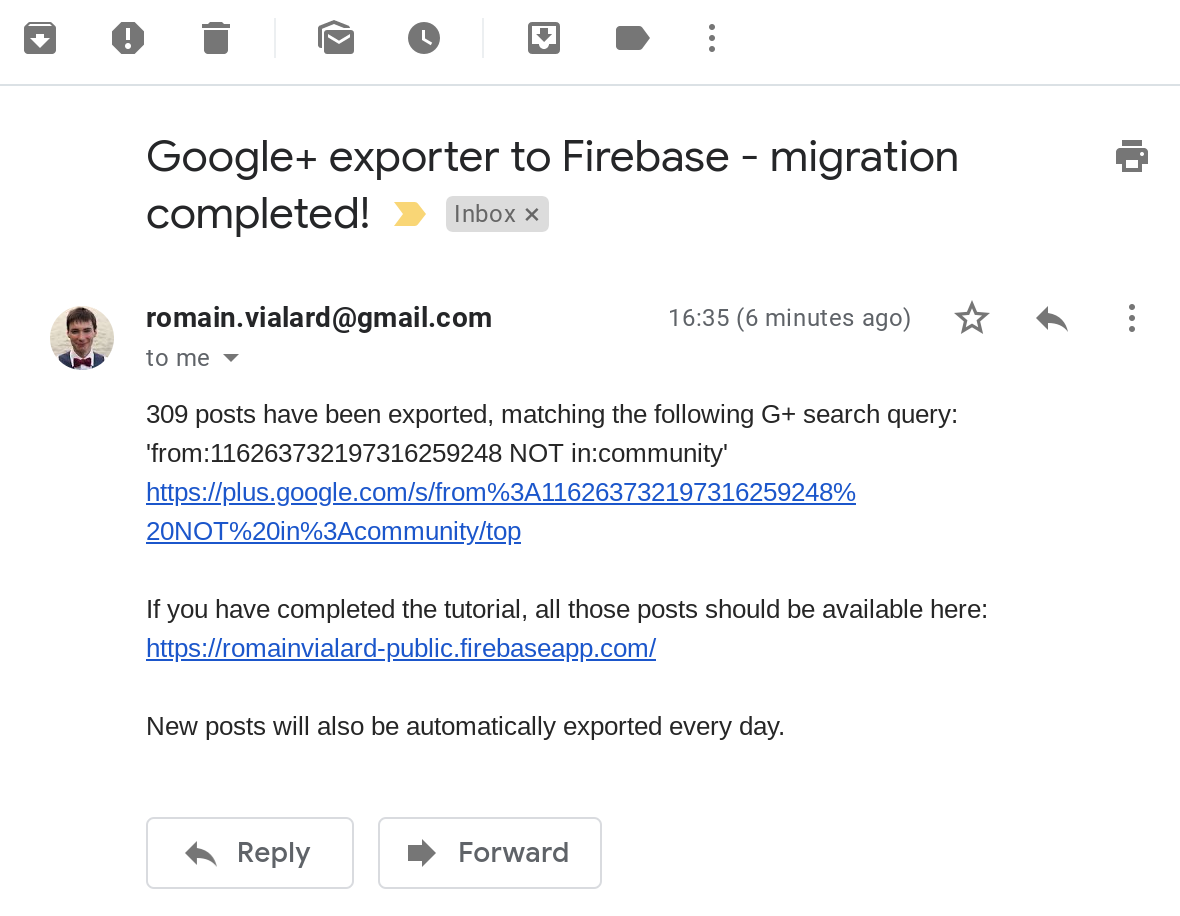1180x916 pixels.
Task: Open the plus.google.com search link
Action: (x=500, y=493)
